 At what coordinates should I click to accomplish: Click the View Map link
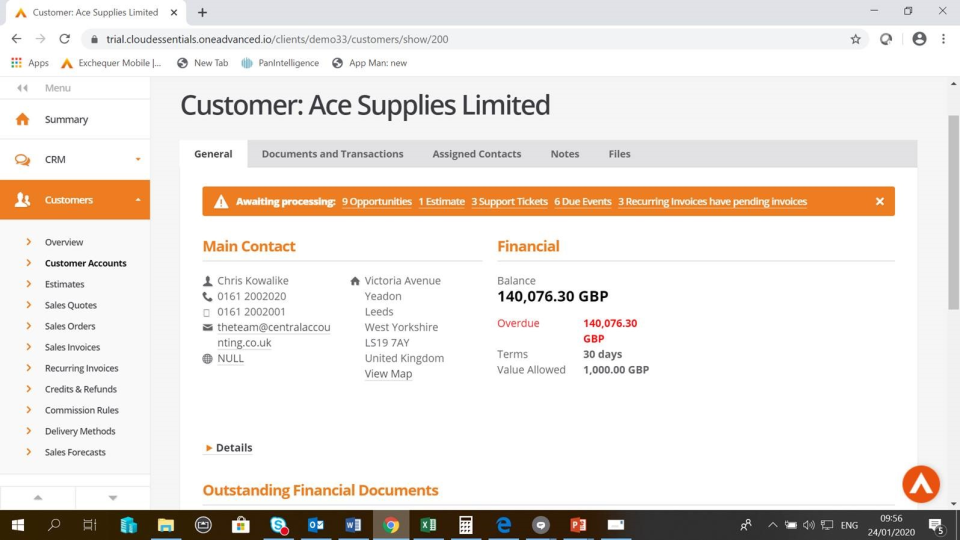[x=388, y=373]
